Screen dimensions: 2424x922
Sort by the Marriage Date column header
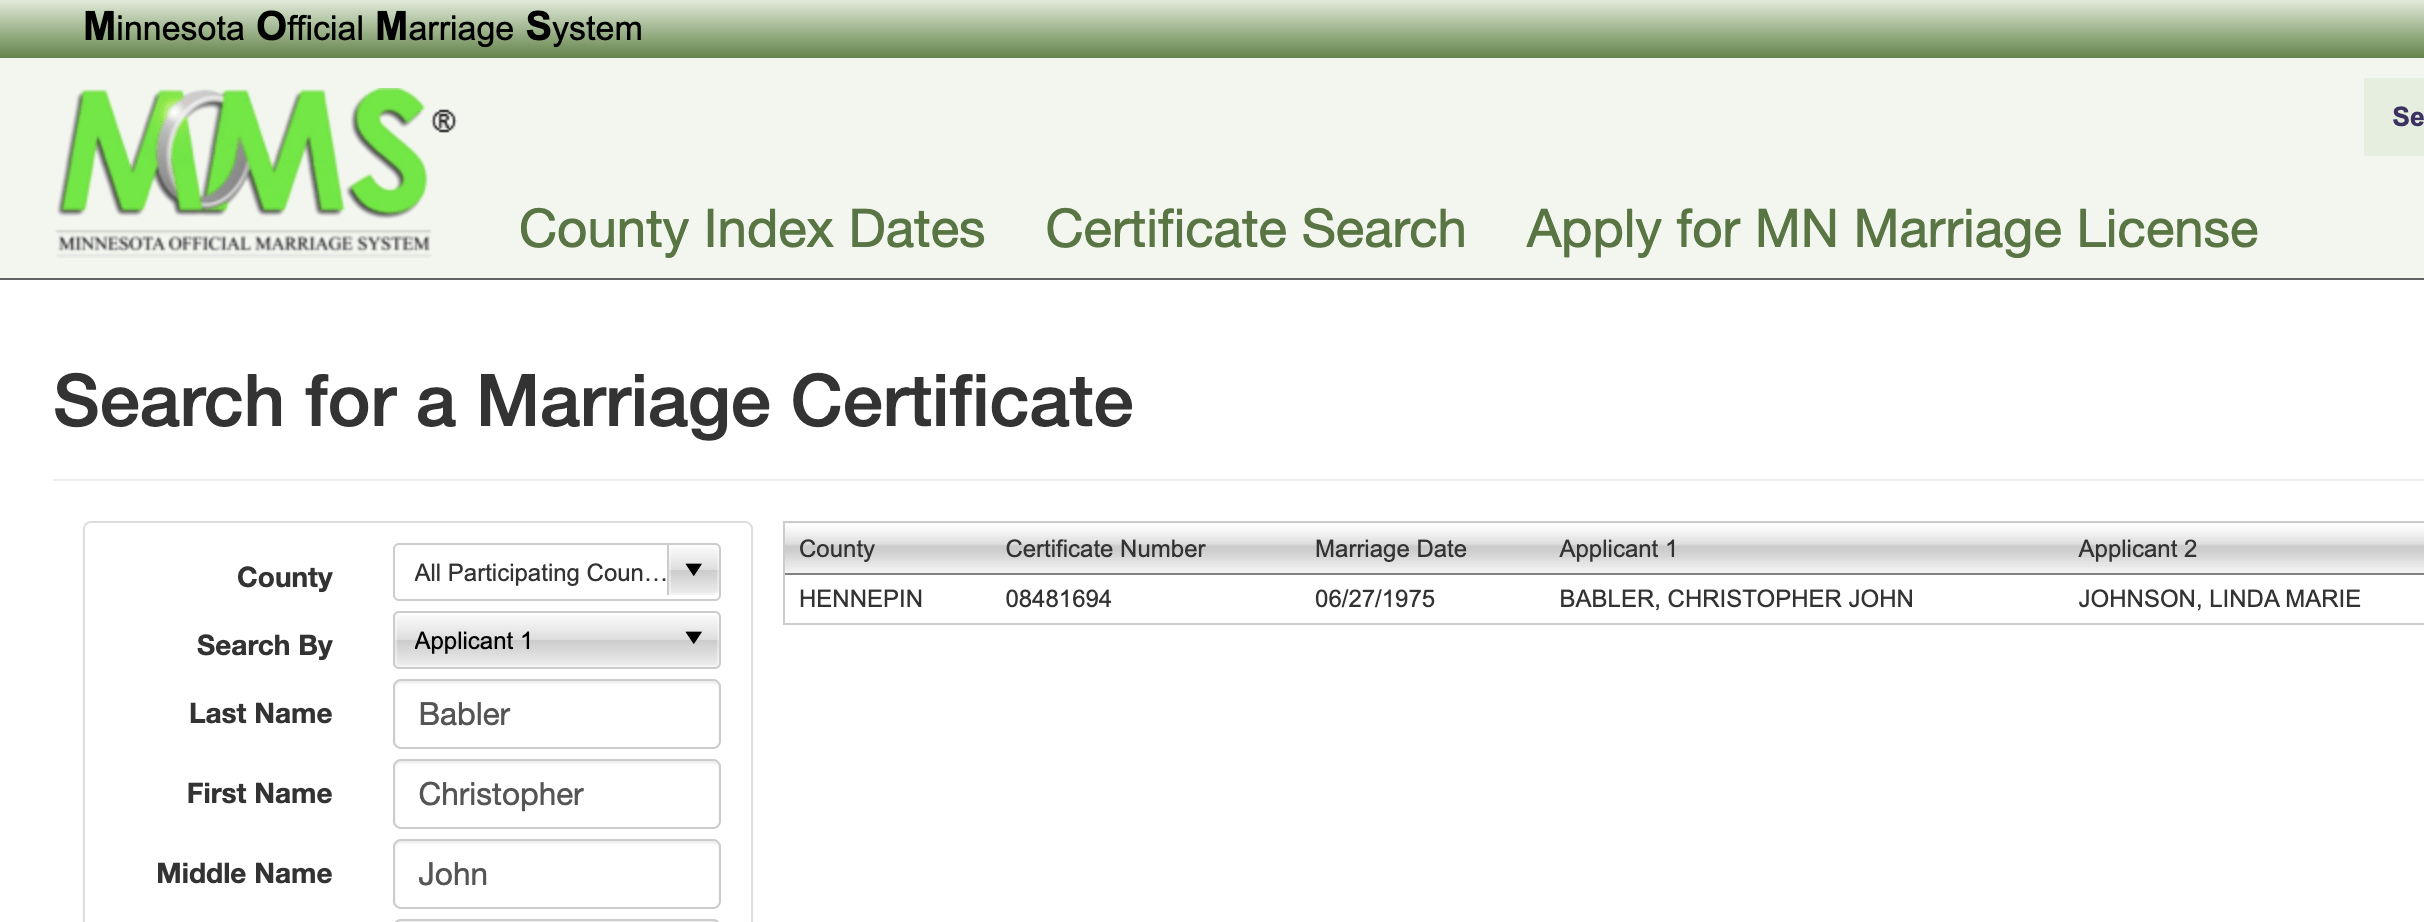pyautogui.click(x=1390, y=549)
